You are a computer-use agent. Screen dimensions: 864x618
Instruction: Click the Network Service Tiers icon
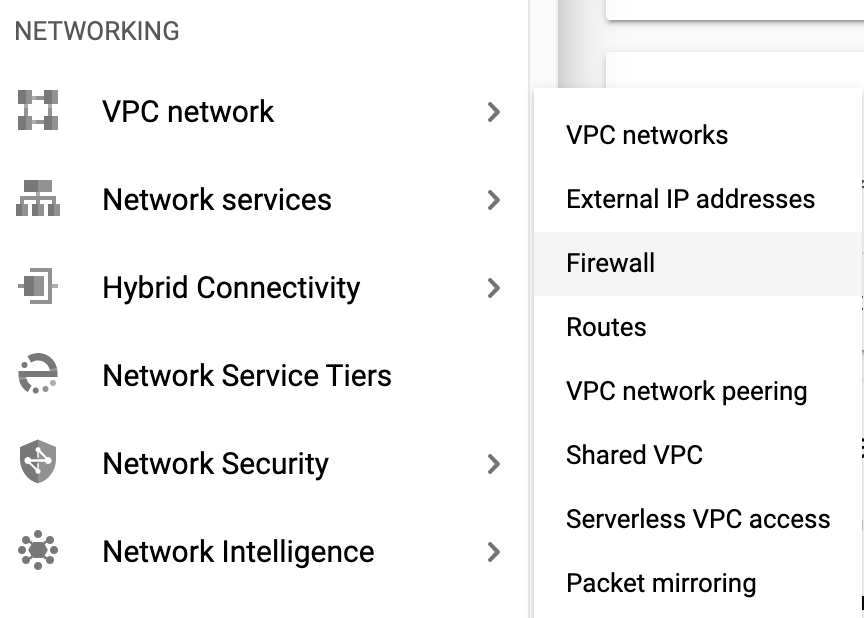tap(37, 375)
